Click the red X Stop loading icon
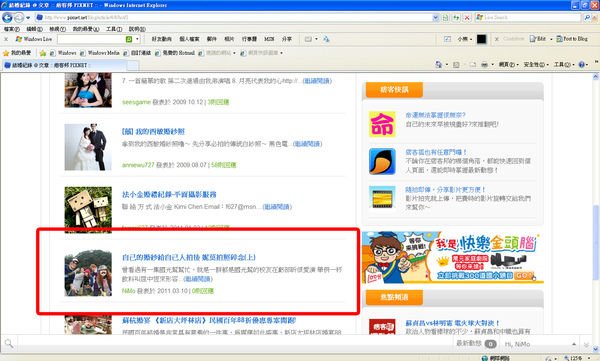This screenshot has height=361, width=600. (467, 18)
